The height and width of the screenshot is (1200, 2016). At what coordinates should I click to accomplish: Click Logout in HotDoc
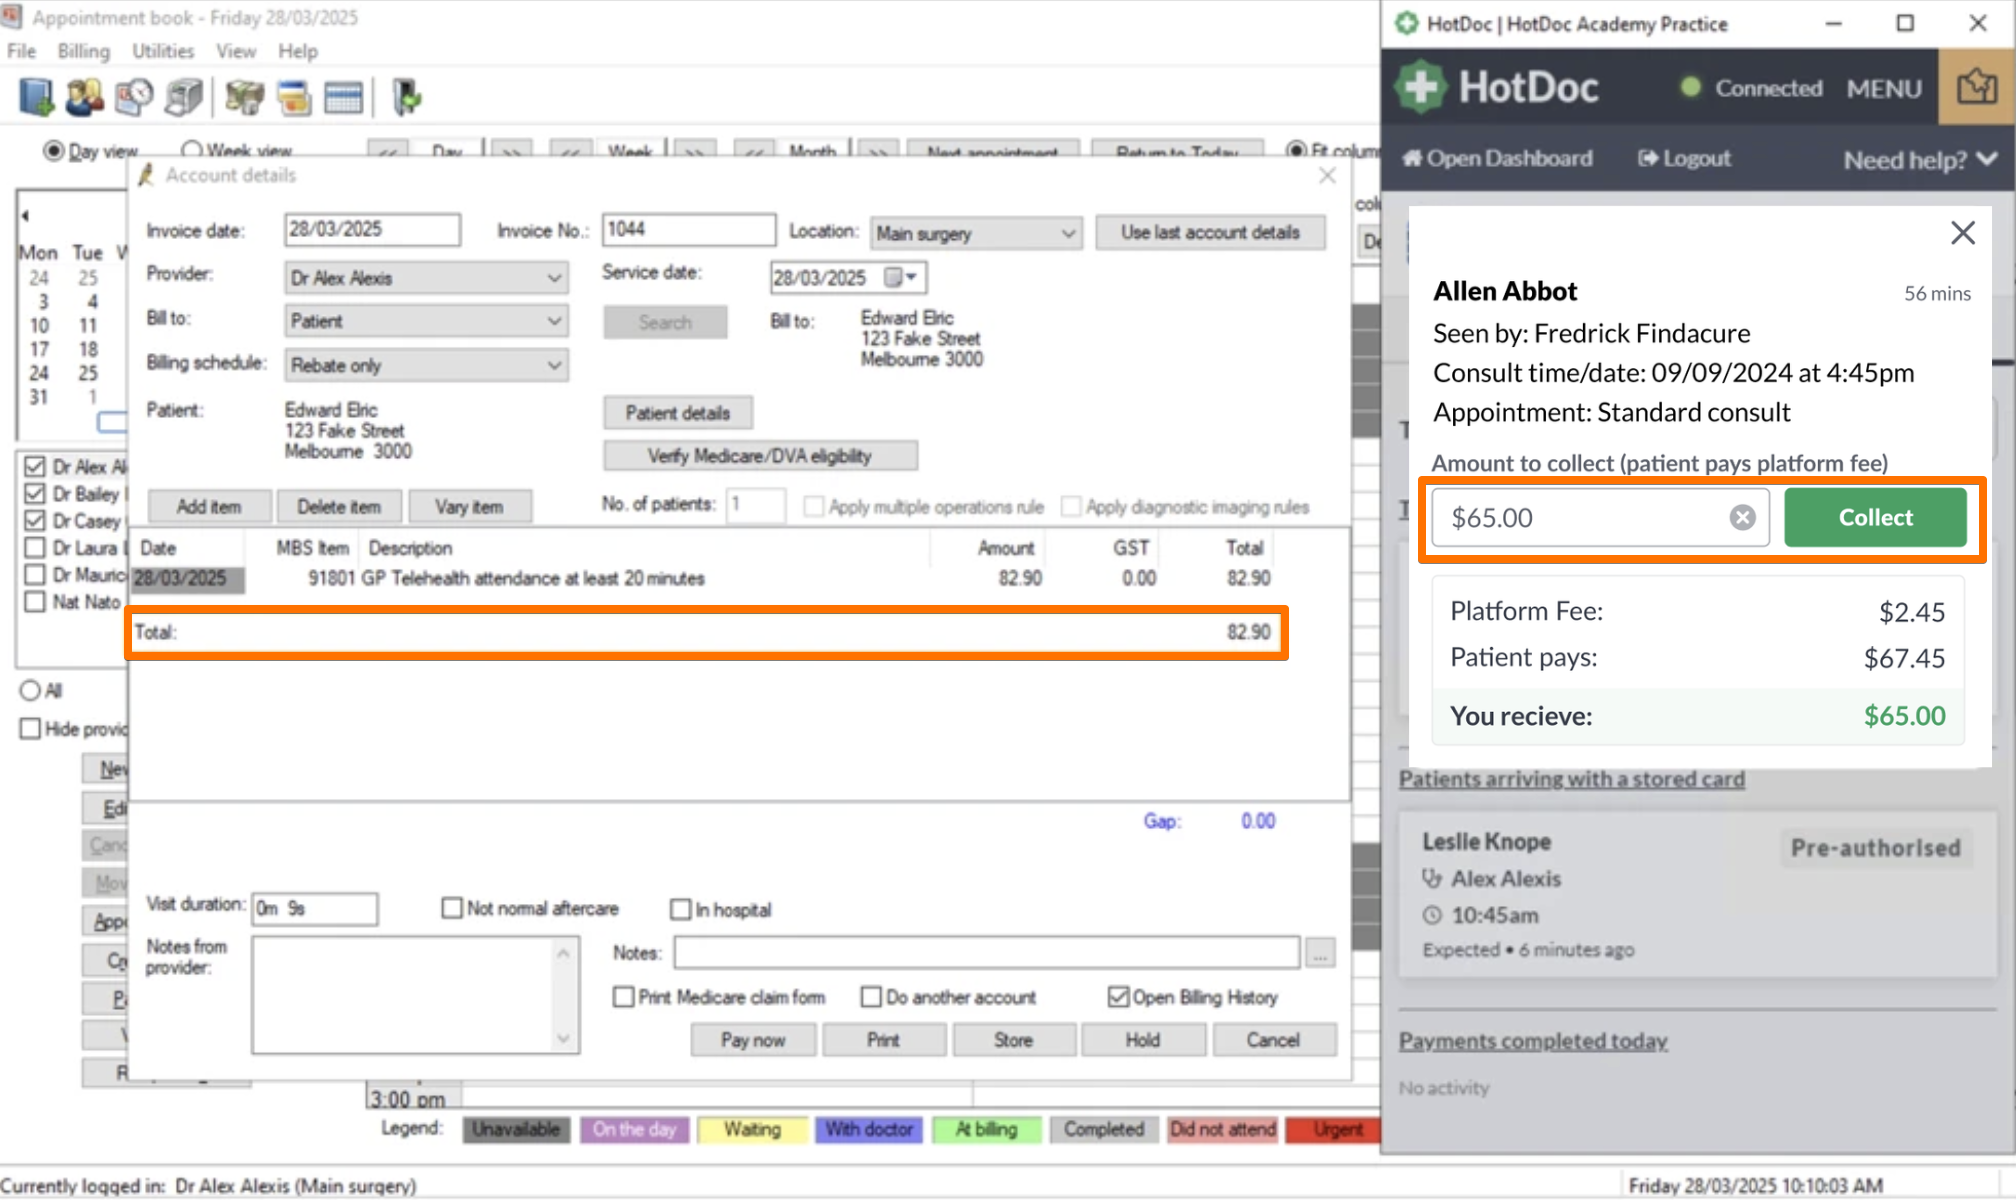(x=1684, y=158)
